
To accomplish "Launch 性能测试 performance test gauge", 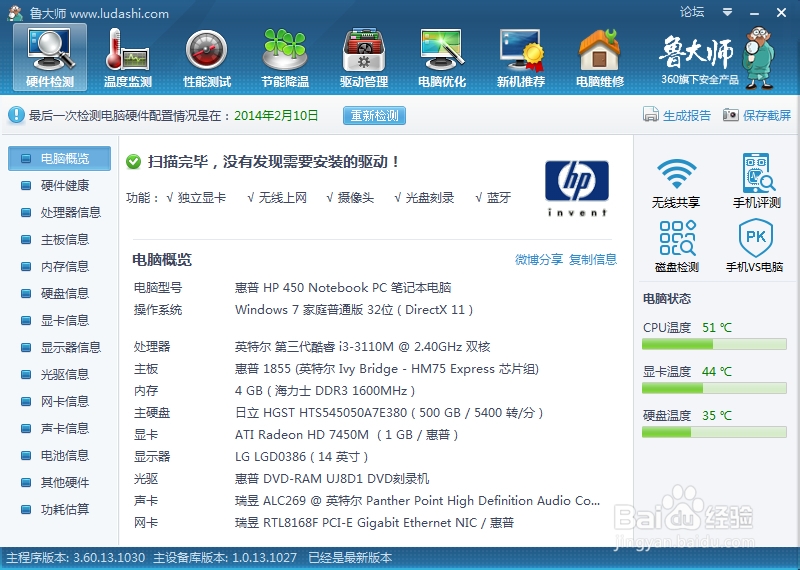I will (207, 58).
